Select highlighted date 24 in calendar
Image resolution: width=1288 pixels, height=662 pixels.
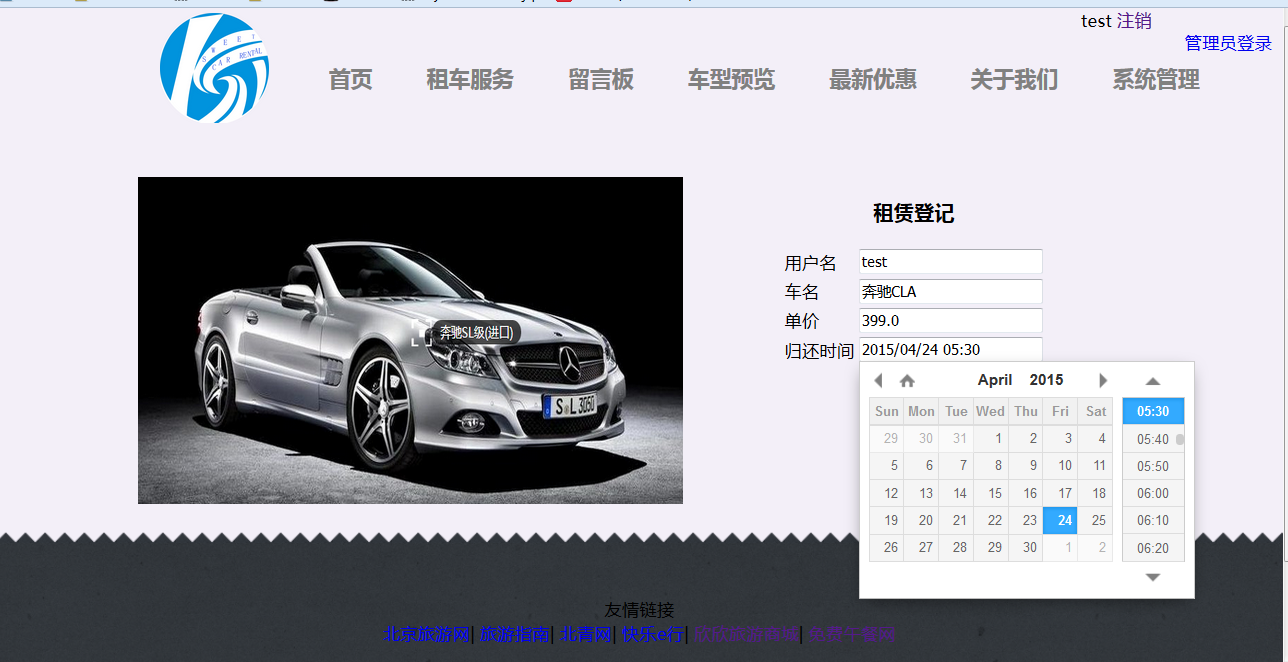1060,520
